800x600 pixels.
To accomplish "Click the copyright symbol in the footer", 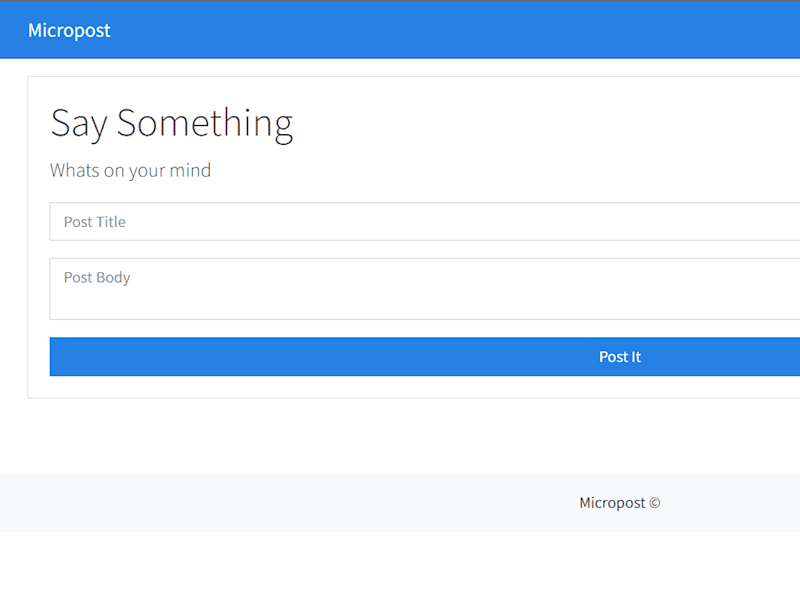I will 655,503.
